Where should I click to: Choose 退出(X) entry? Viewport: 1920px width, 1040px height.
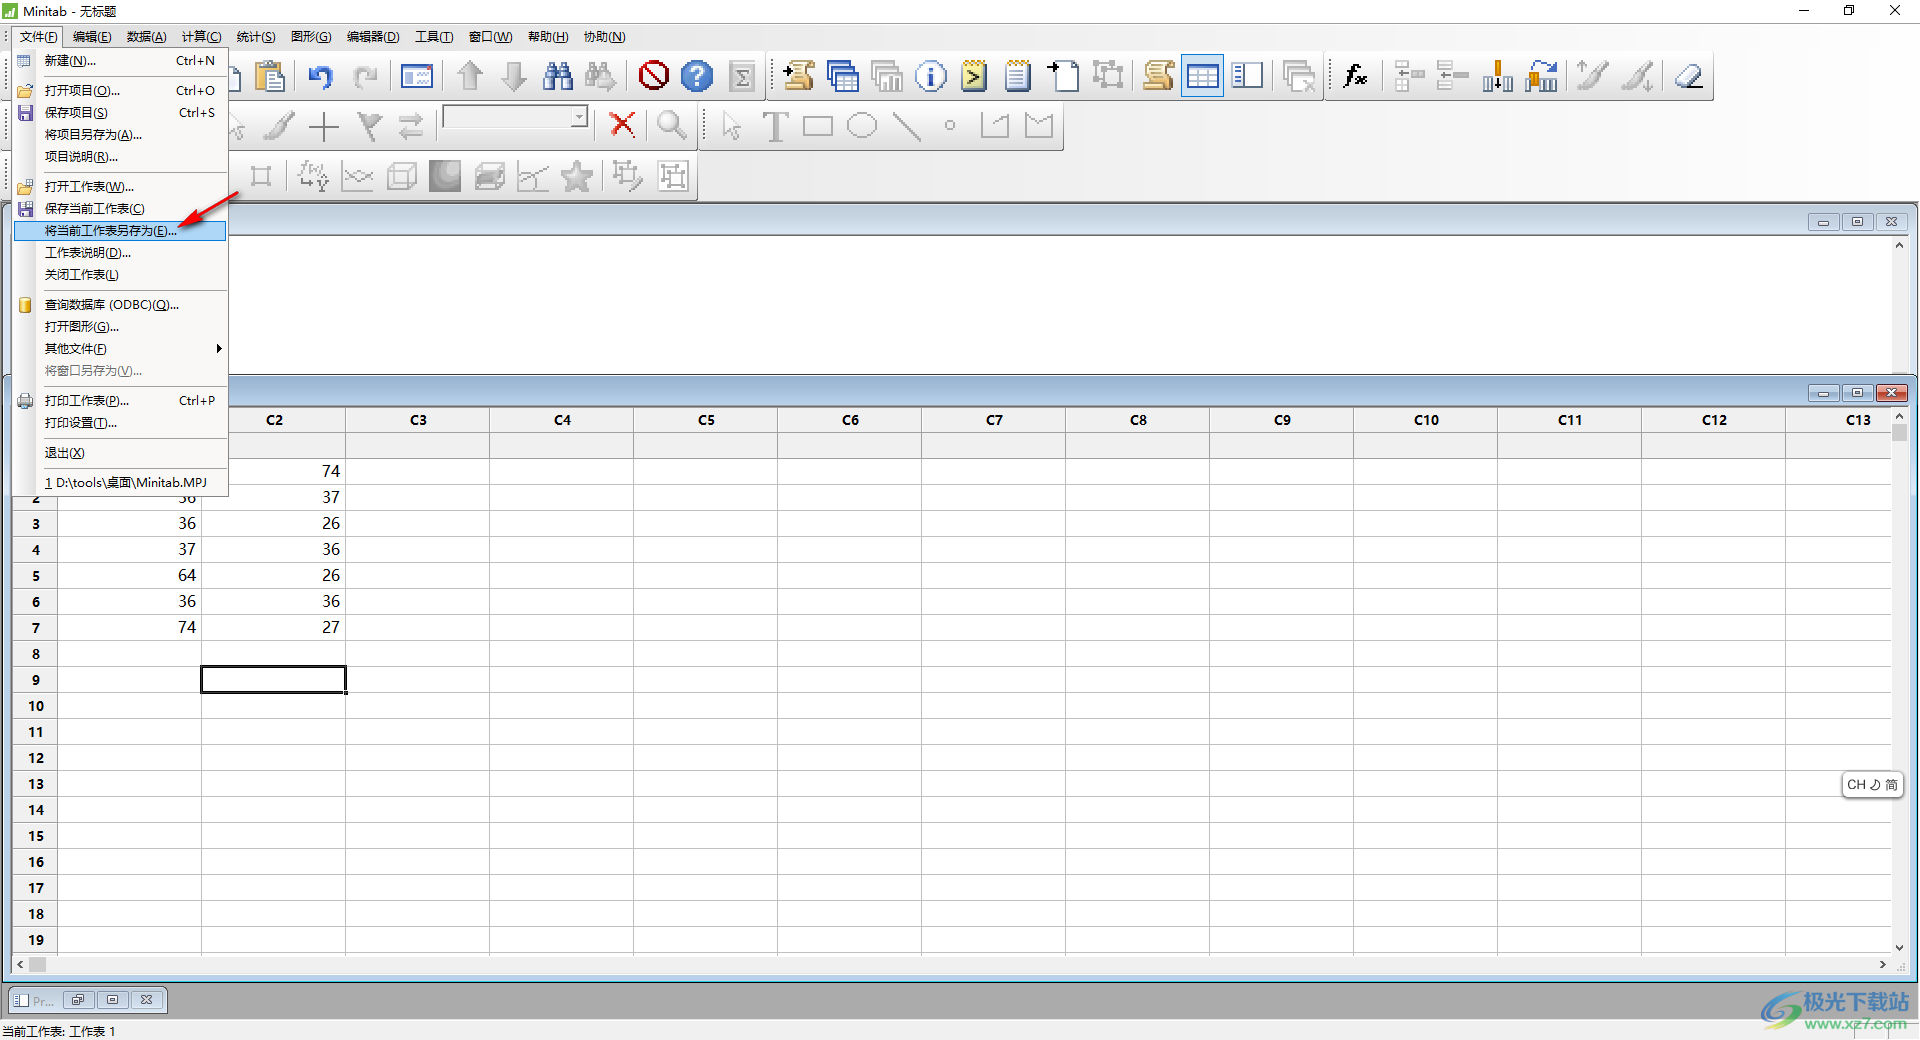coord(120,453)
